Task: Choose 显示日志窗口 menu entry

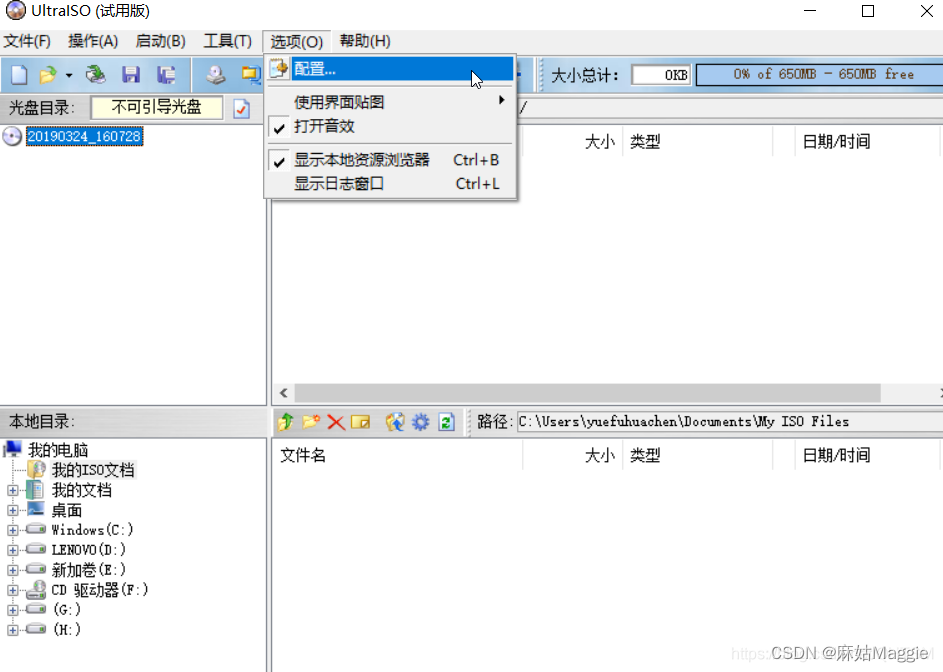Action: point(390,183)
